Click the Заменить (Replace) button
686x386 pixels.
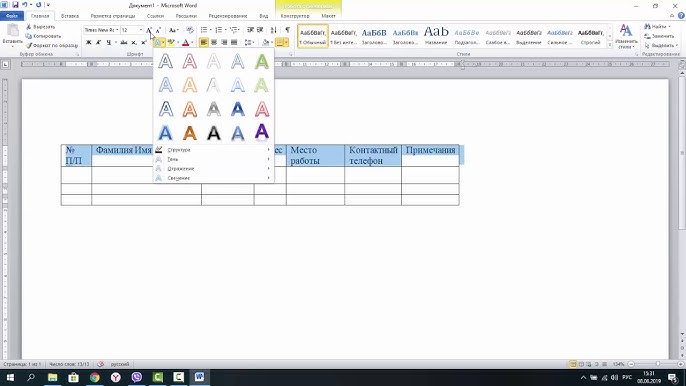point(659,36)
